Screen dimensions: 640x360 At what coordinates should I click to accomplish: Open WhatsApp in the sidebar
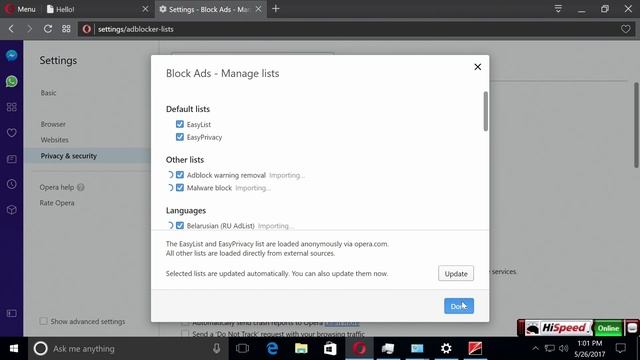[11, 81]
